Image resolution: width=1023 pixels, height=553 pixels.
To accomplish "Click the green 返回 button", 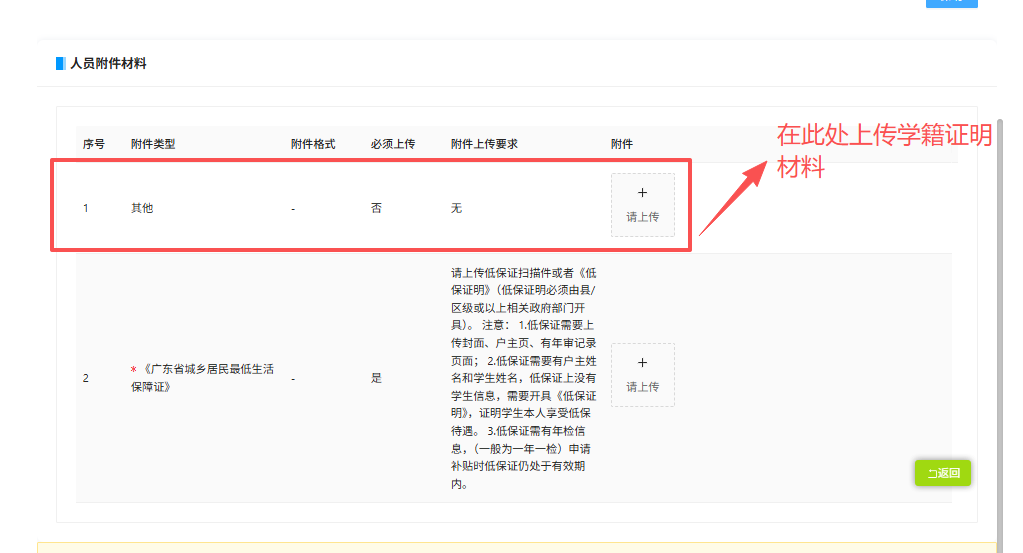I will coord(942,473).
